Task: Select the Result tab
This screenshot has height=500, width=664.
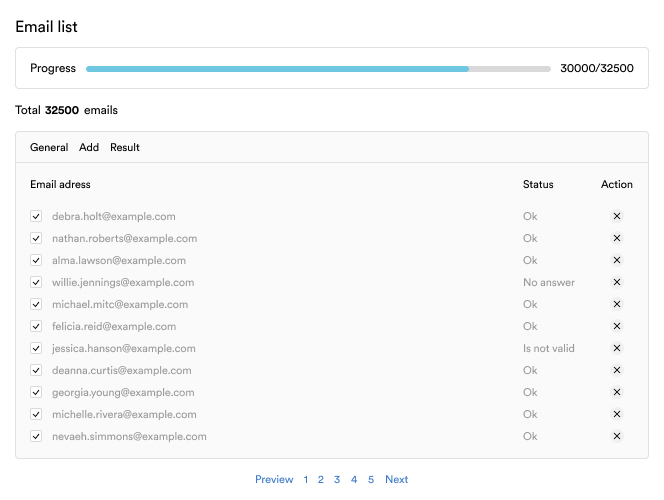Action: 125,148
